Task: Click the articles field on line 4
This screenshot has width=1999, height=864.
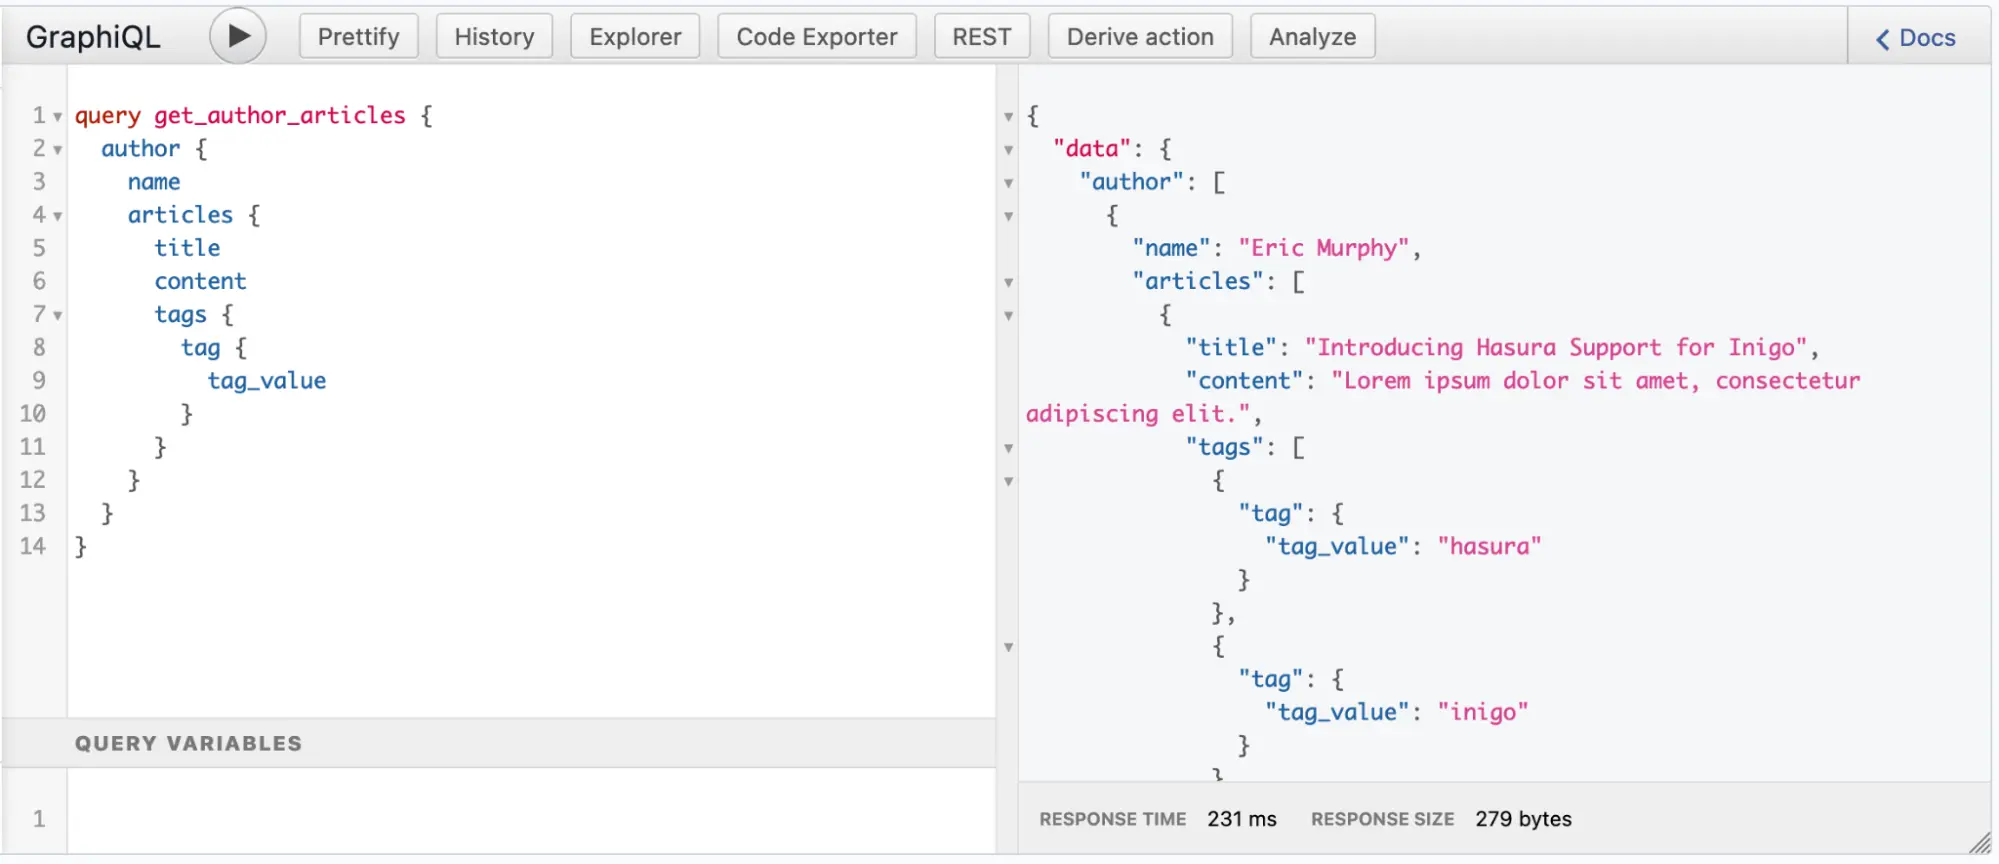Action: pyautogui.click(x=180, y=215)
